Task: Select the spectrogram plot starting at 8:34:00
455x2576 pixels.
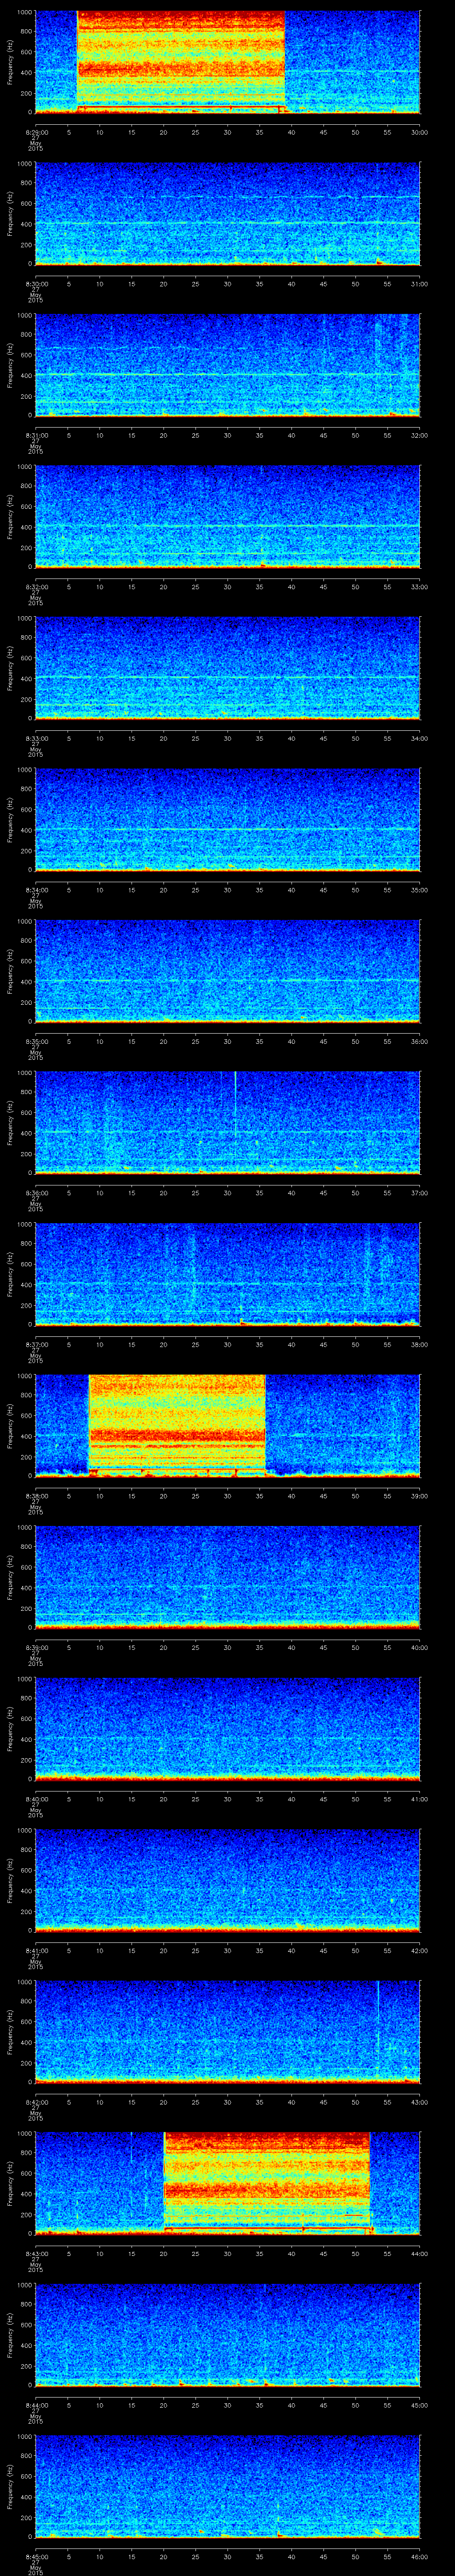Action: point(227,820)
